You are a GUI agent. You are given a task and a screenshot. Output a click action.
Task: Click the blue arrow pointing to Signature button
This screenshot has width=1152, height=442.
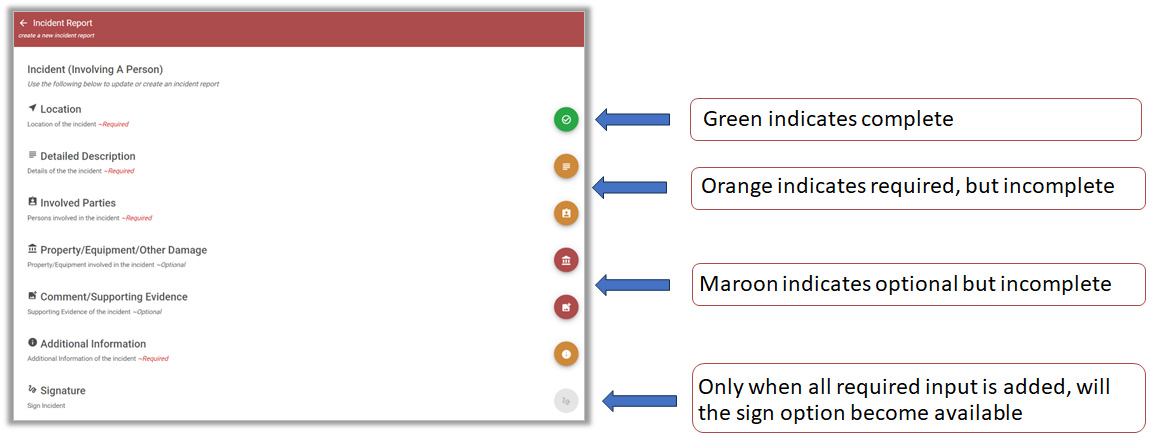pos(636,401)
